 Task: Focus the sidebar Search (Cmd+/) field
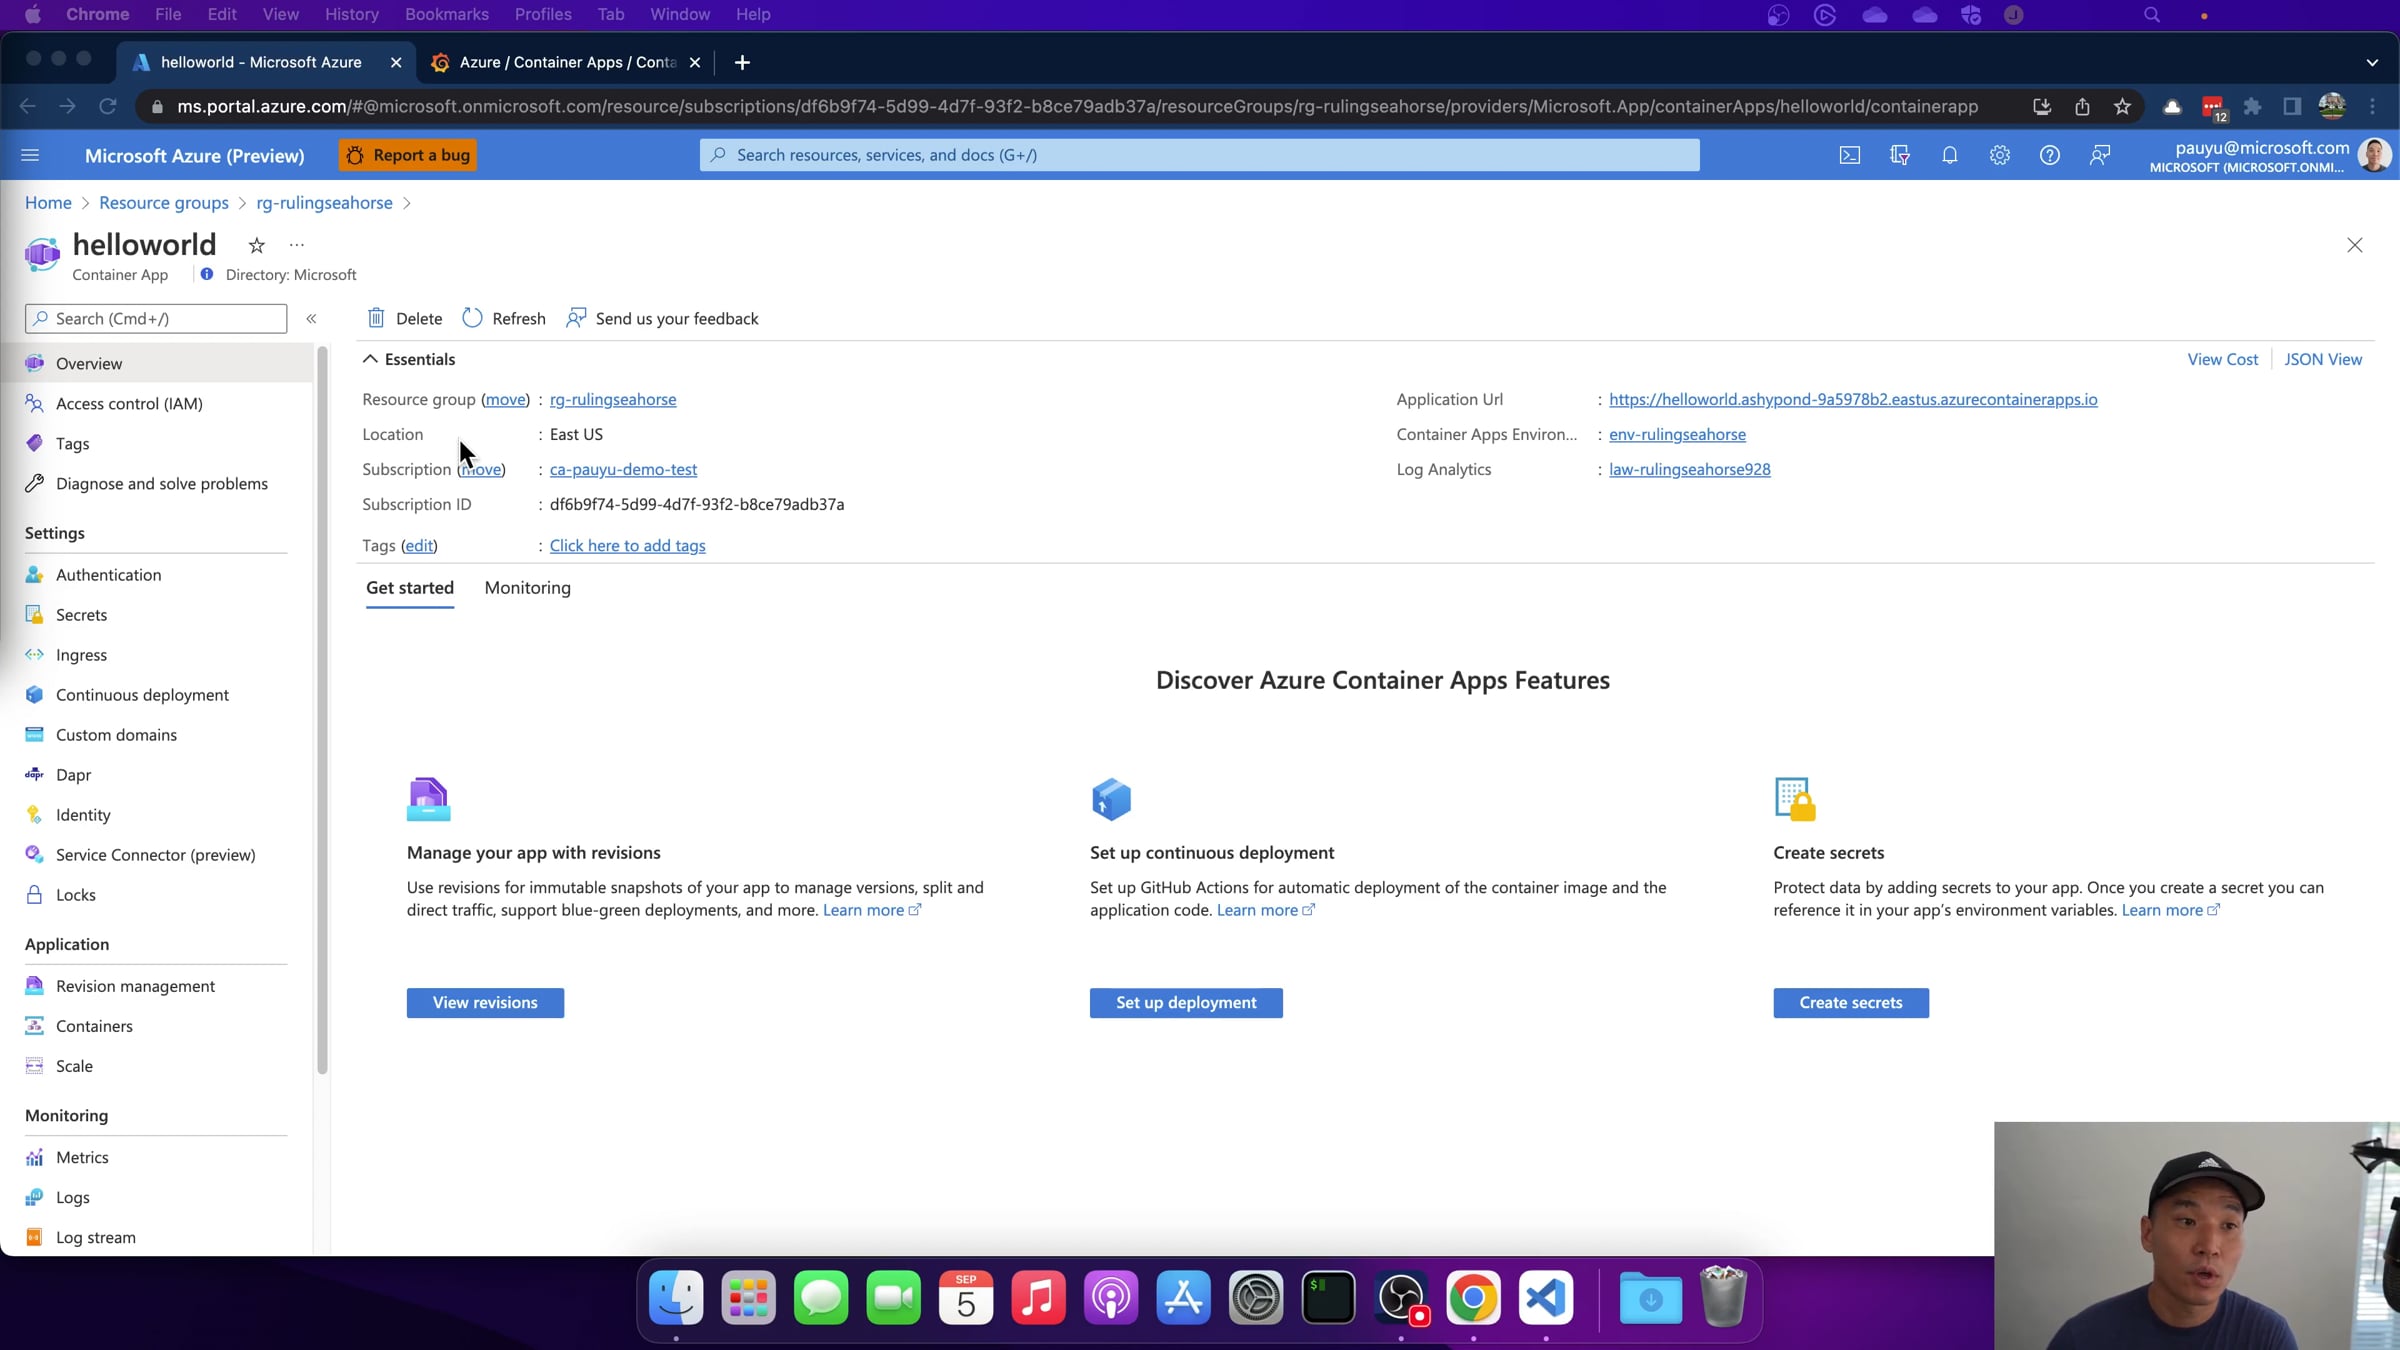pyautogui.click(x=156, y=318)
